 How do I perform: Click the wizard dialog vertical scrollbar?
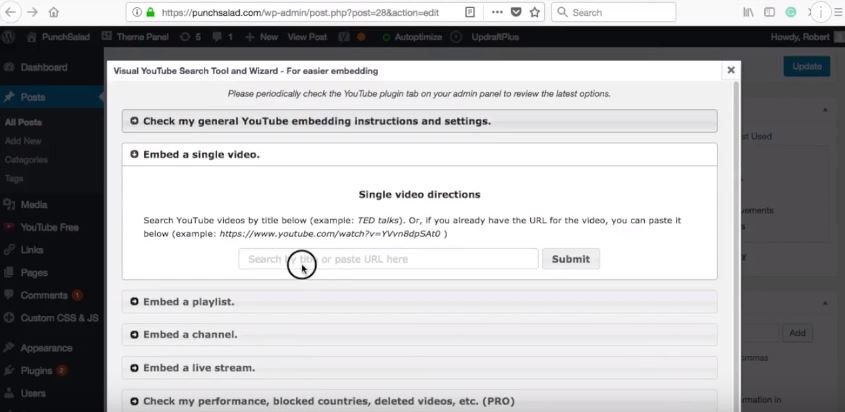coord(737,246)
